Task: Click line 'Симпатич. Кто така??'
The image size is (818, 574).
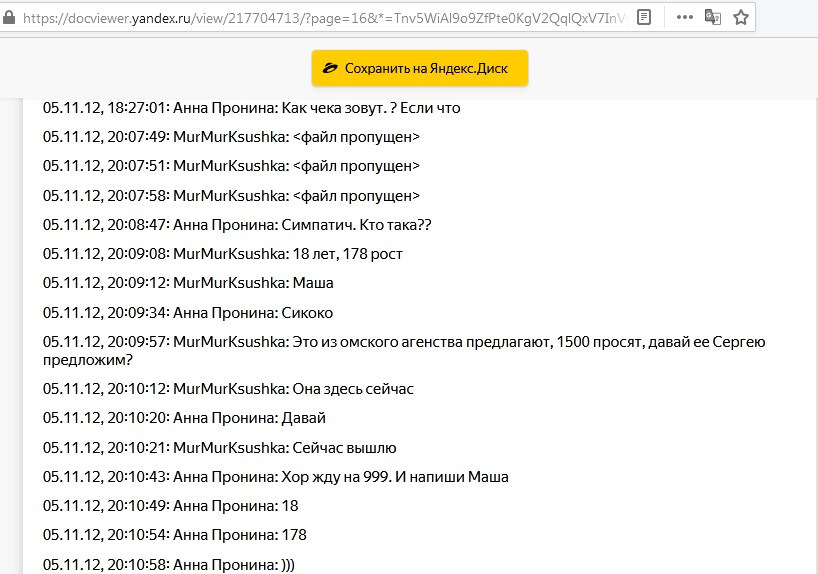Action: tap(237, 225)
